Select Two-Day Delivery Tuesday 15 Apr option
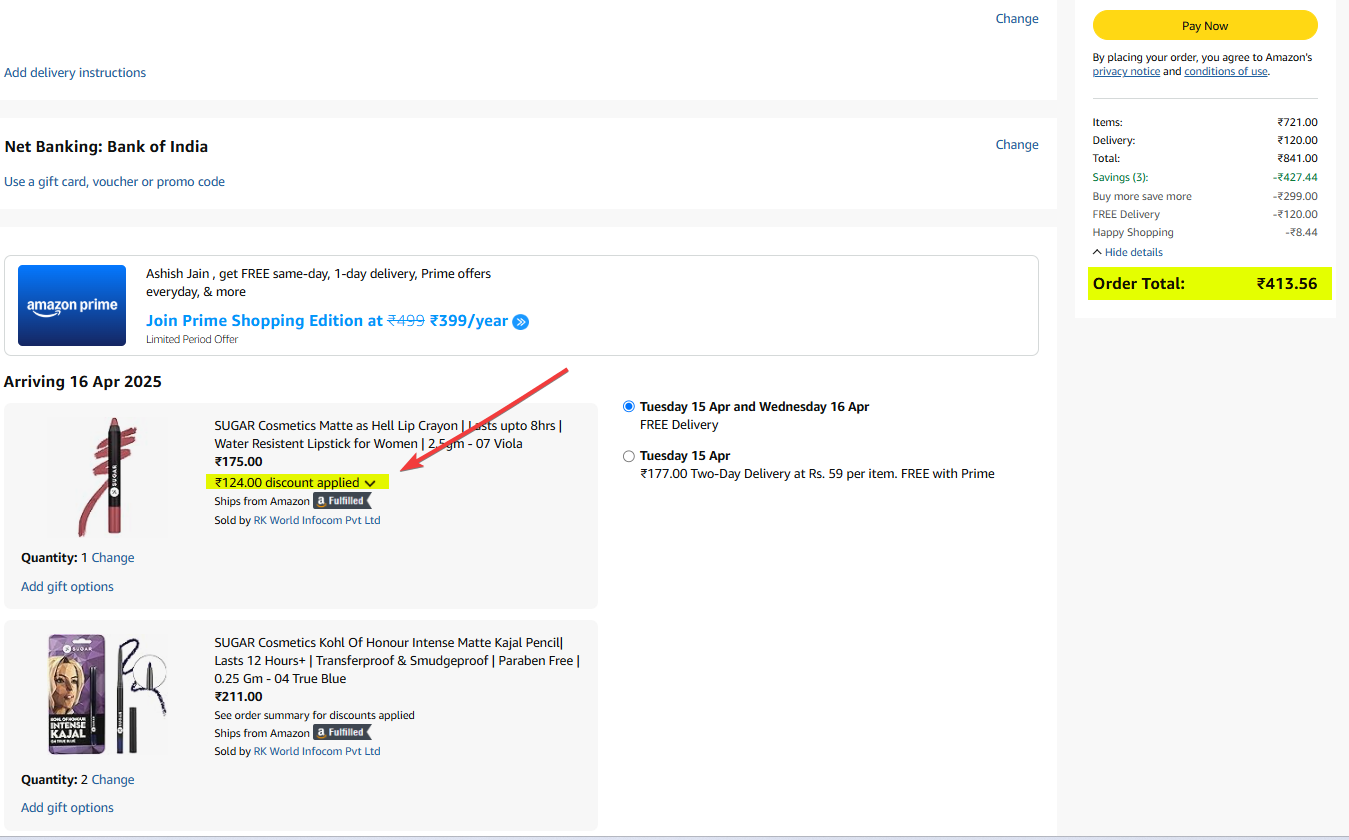The width and height of the screenshot is (1349, 840). pyautogui.click(x=629, y=456)
